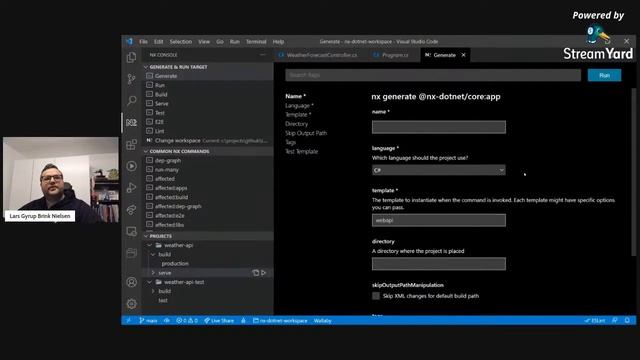Image resolution: width=640 pixels, height=360 pixels.
Task: Toggle Skip XML changes checkbox
Action: tap(376, 296)
